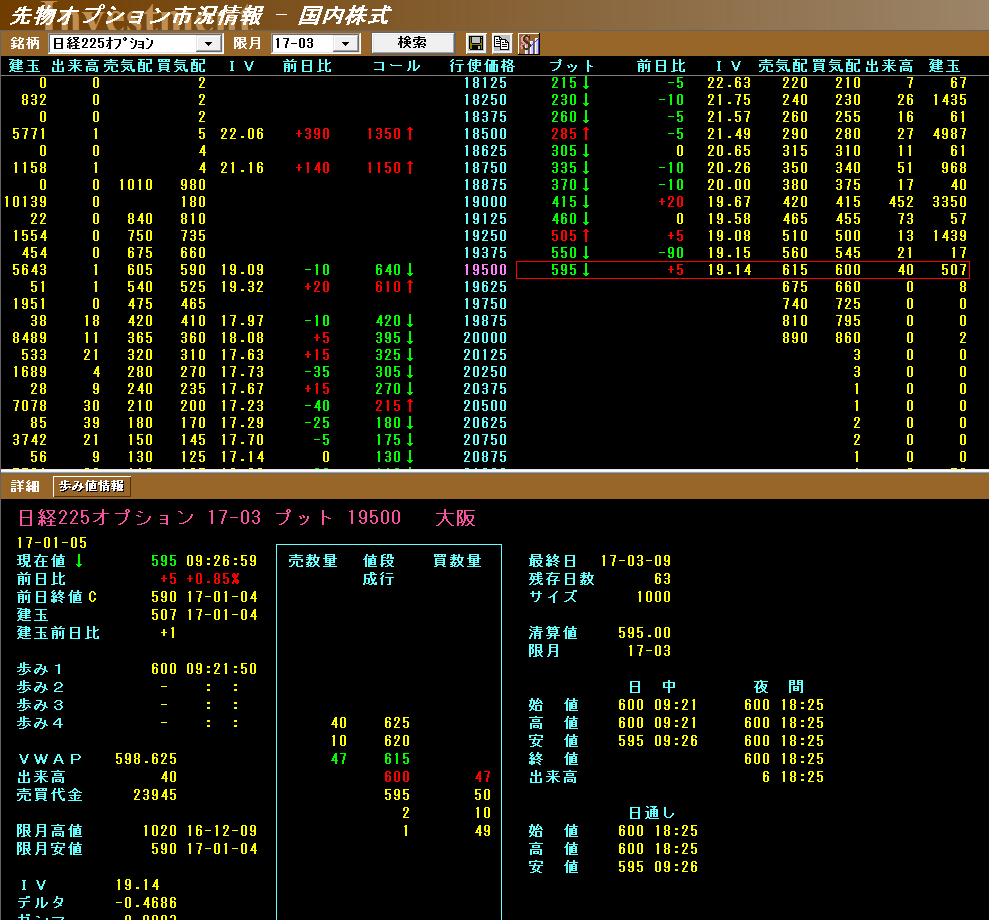Click put price 415 at strike 19000
This screenshot has width=989, height=920.
tap(564, 202)
